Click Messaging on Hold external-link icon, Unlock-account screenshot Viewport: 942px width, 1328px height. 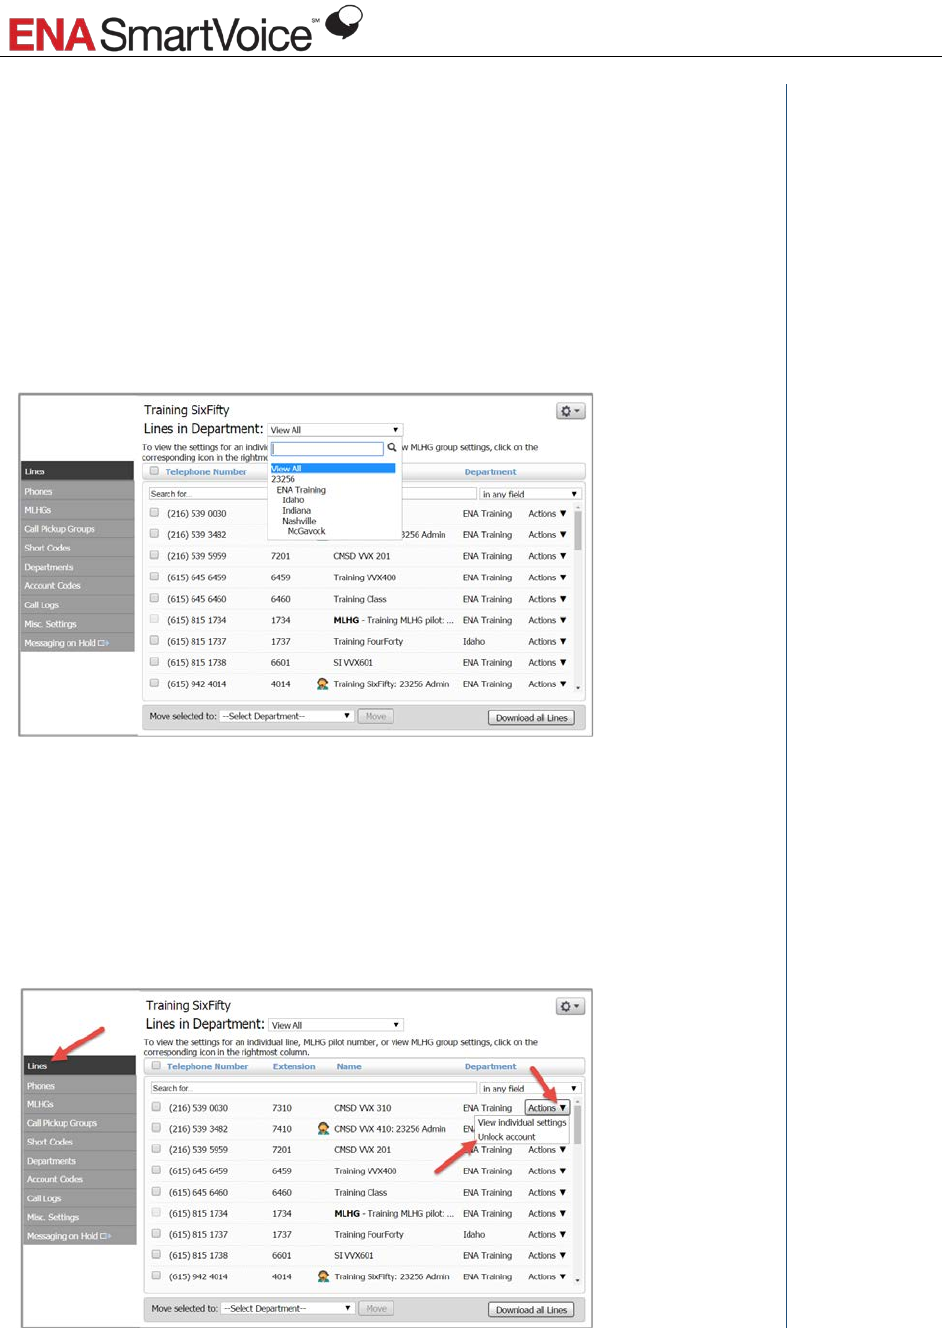106,1236
